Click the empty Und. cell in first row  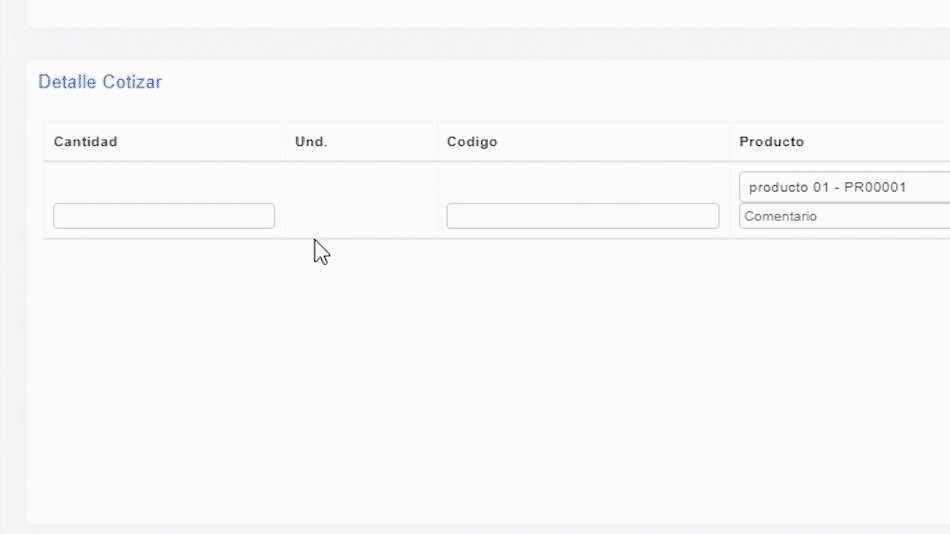361,200
